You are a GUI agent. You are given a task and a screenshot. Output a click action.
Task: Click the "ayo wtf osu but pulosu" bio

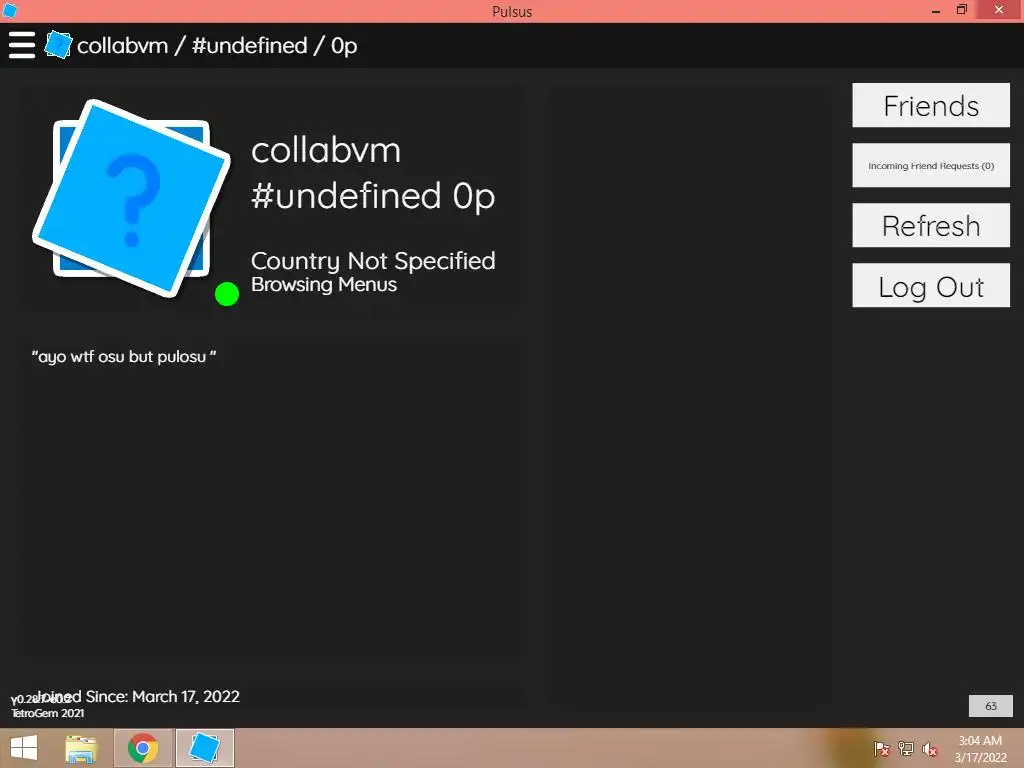point(124,357)
